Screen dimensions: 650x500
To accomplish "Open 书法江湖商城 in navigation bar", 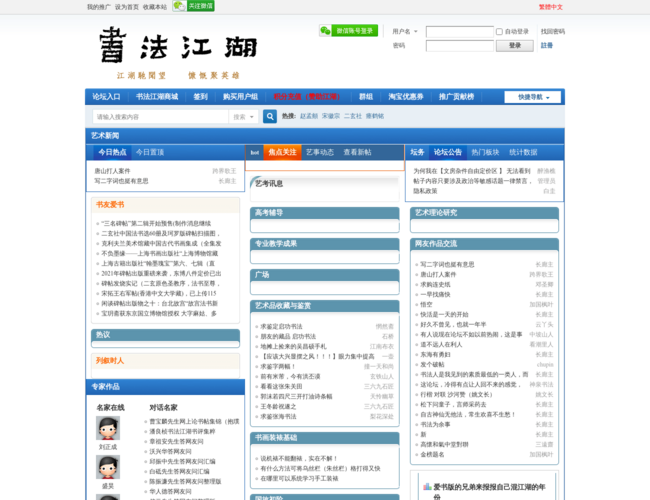I will point(157,97).
